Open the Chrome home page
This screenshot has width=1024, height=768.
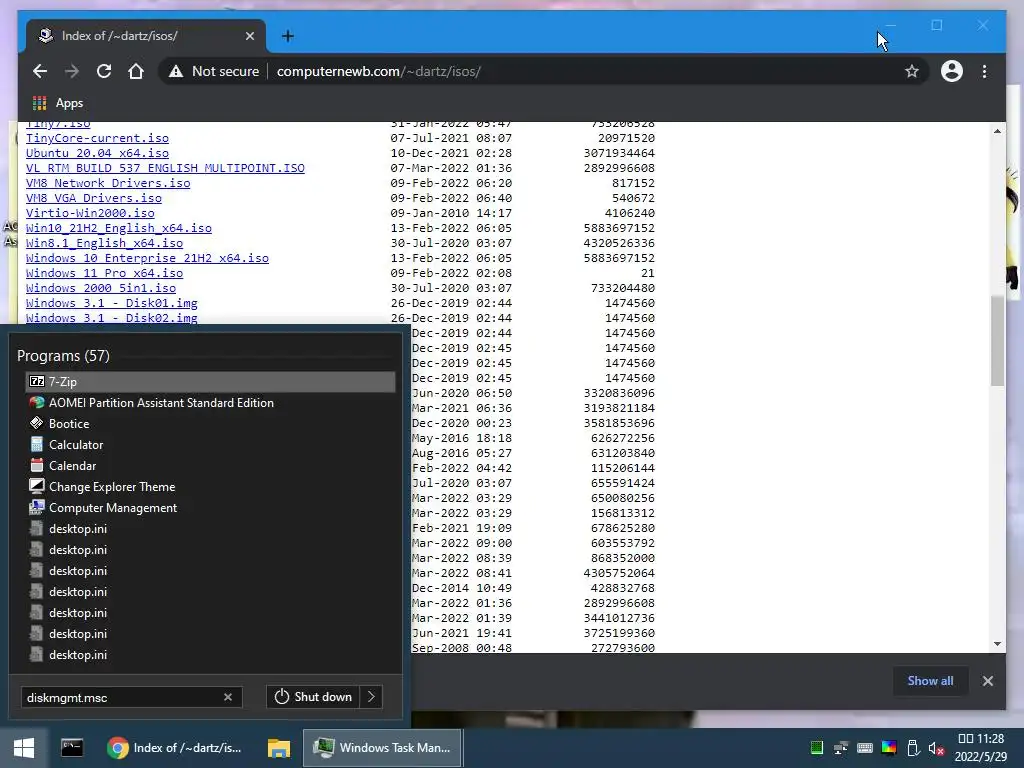(x=136, y=71)
